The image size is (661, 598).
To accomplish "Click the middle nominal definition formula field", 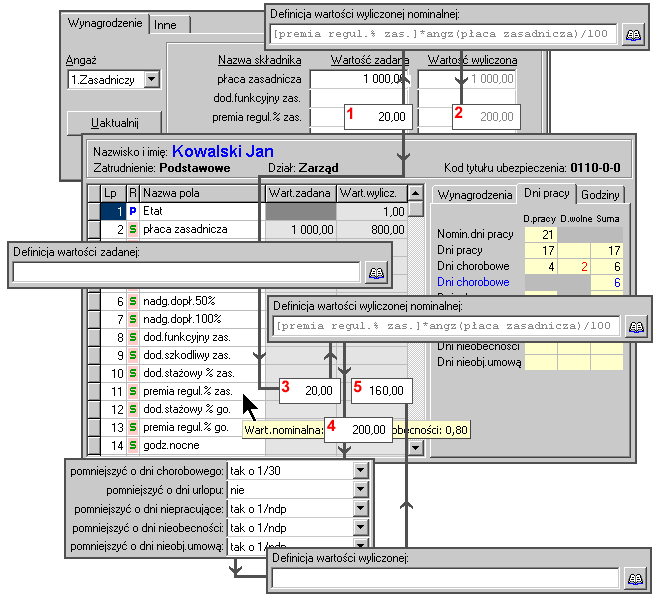I will tap(446, 326).
